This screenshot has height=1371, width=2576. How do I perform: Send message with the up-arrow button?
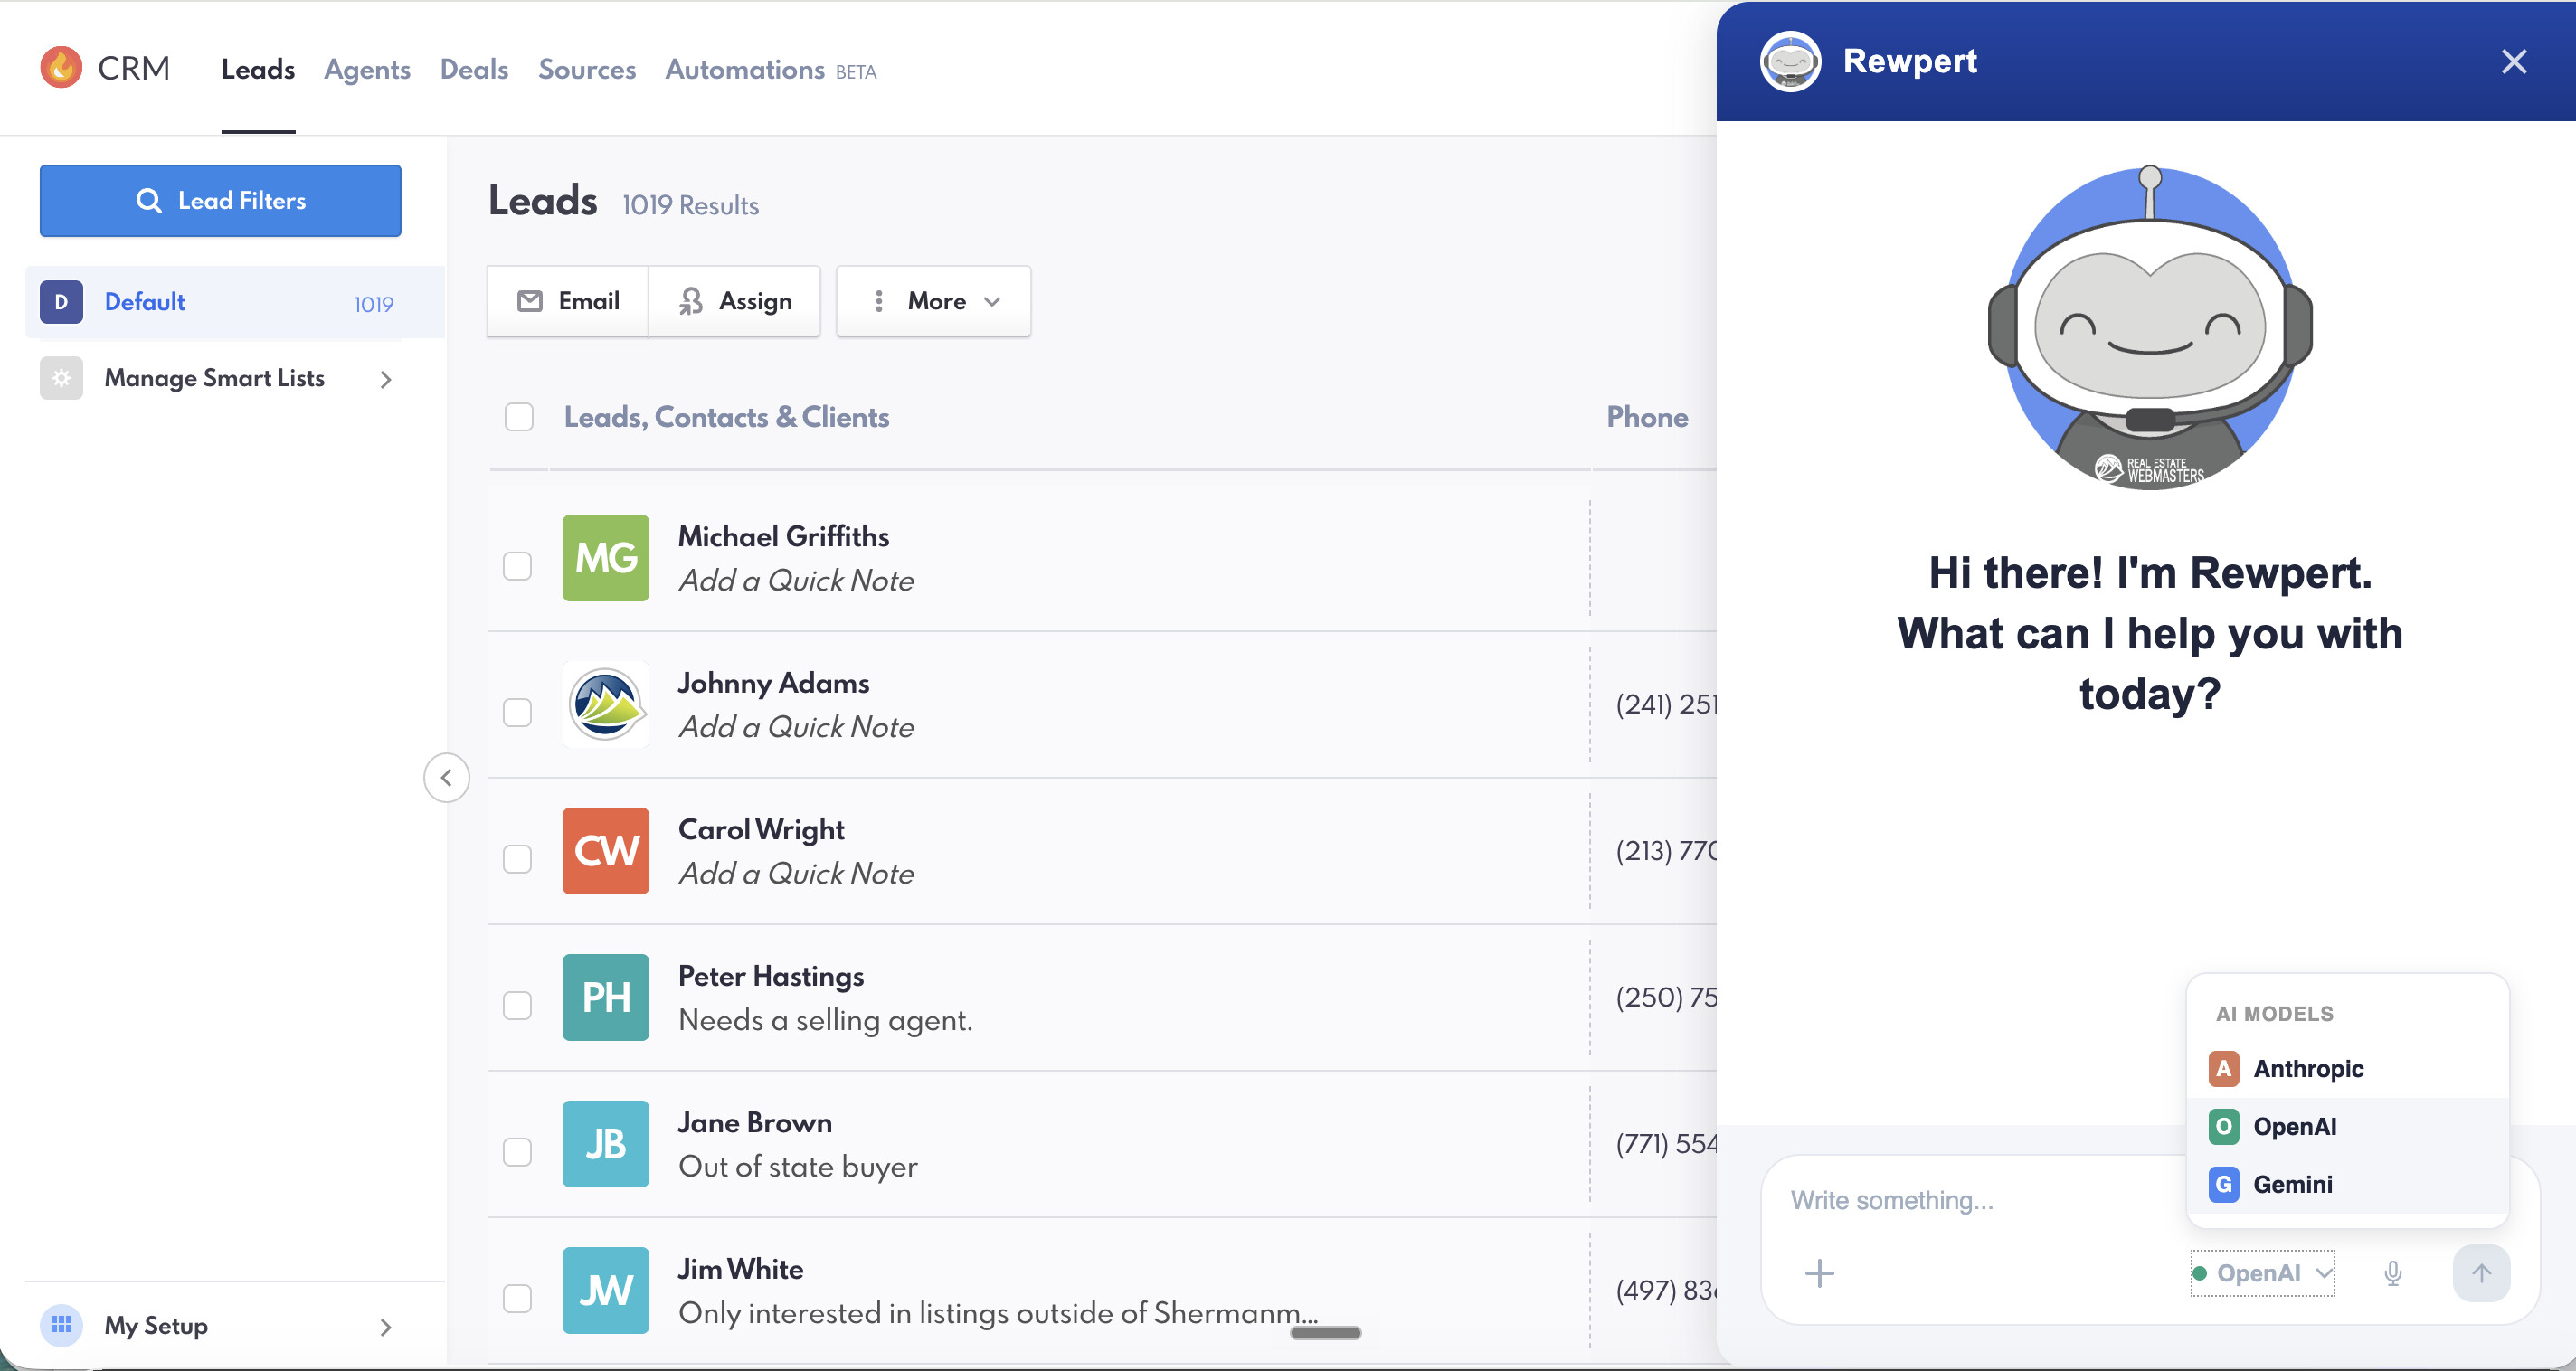[x=2481, y=1273]
